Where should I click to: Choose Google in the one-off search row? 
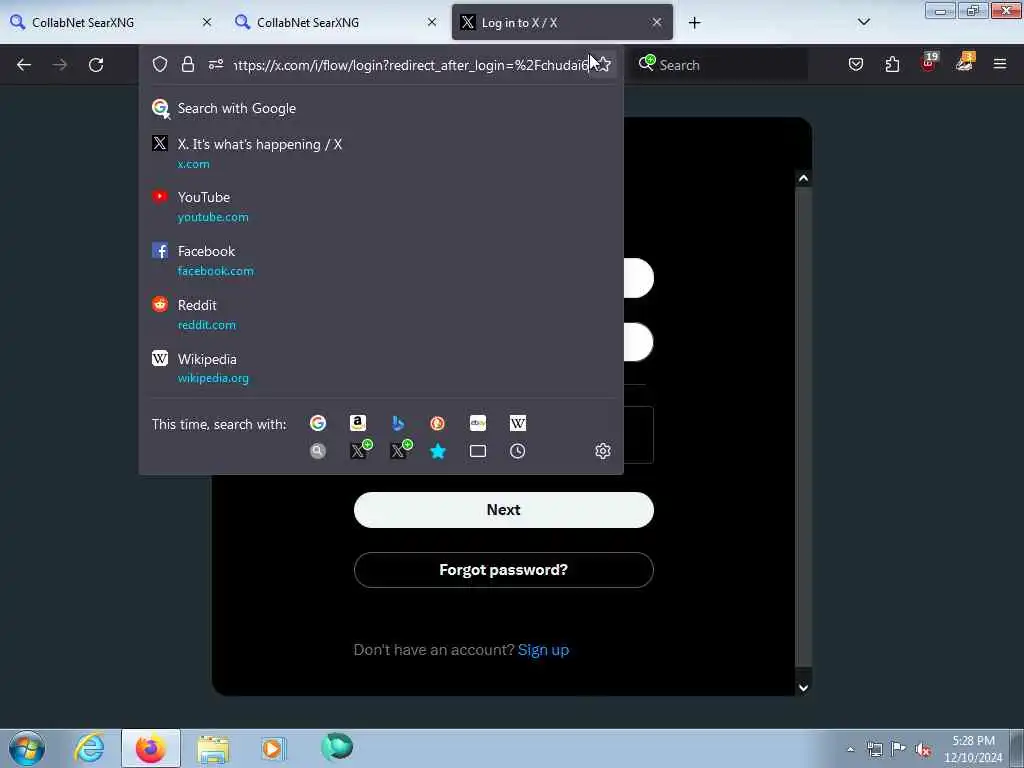click(x=318, y=423)
